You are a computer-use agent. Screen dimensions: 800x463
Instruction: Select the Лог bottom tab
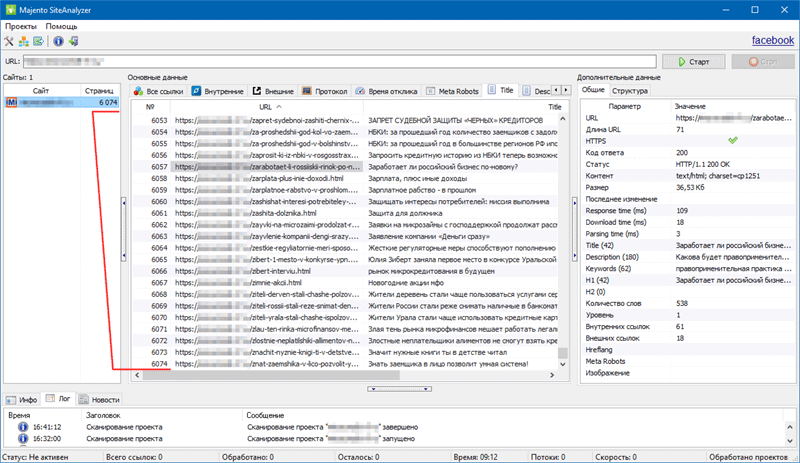tap(58, 399)
